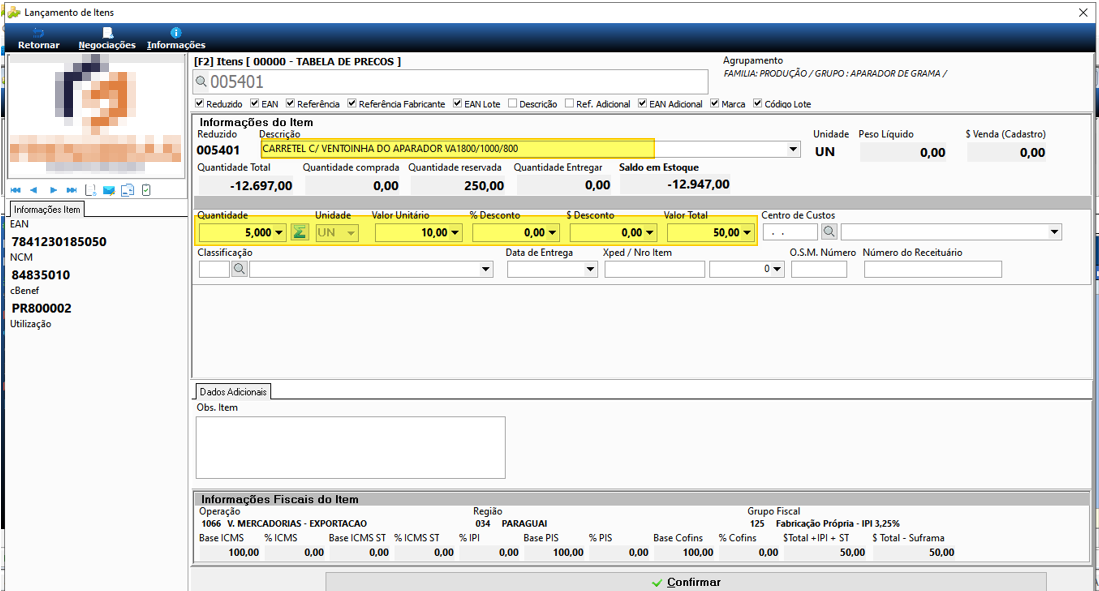Expand the Descrição item dropdown
This screenshot has width=1099, height=591.
coord(793,149)
